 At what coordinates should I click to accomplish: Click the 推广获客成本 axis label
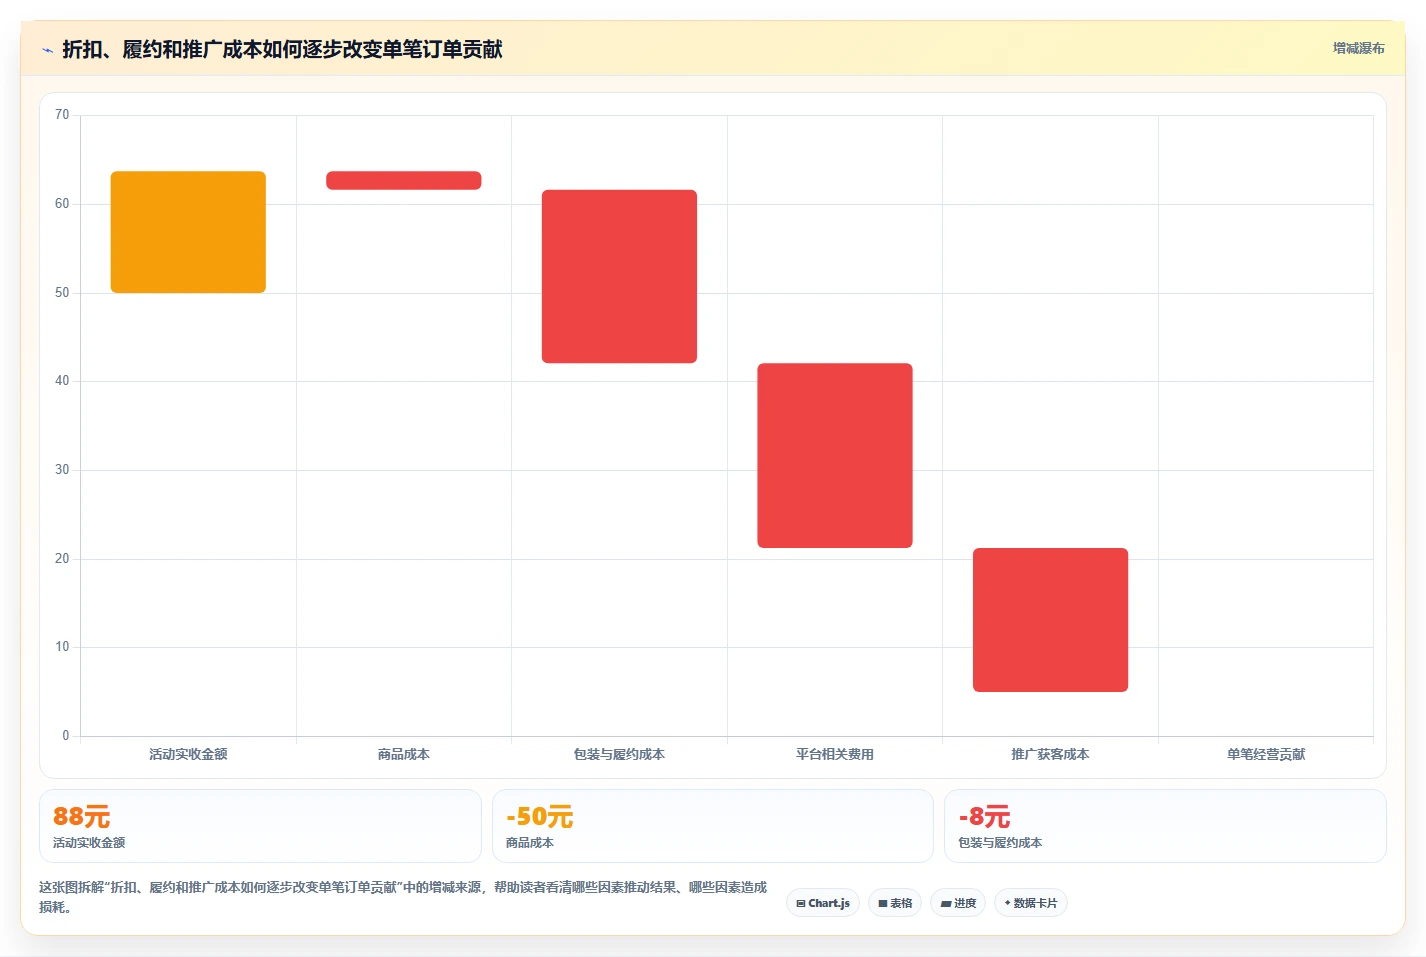(x=1050, y=754)
